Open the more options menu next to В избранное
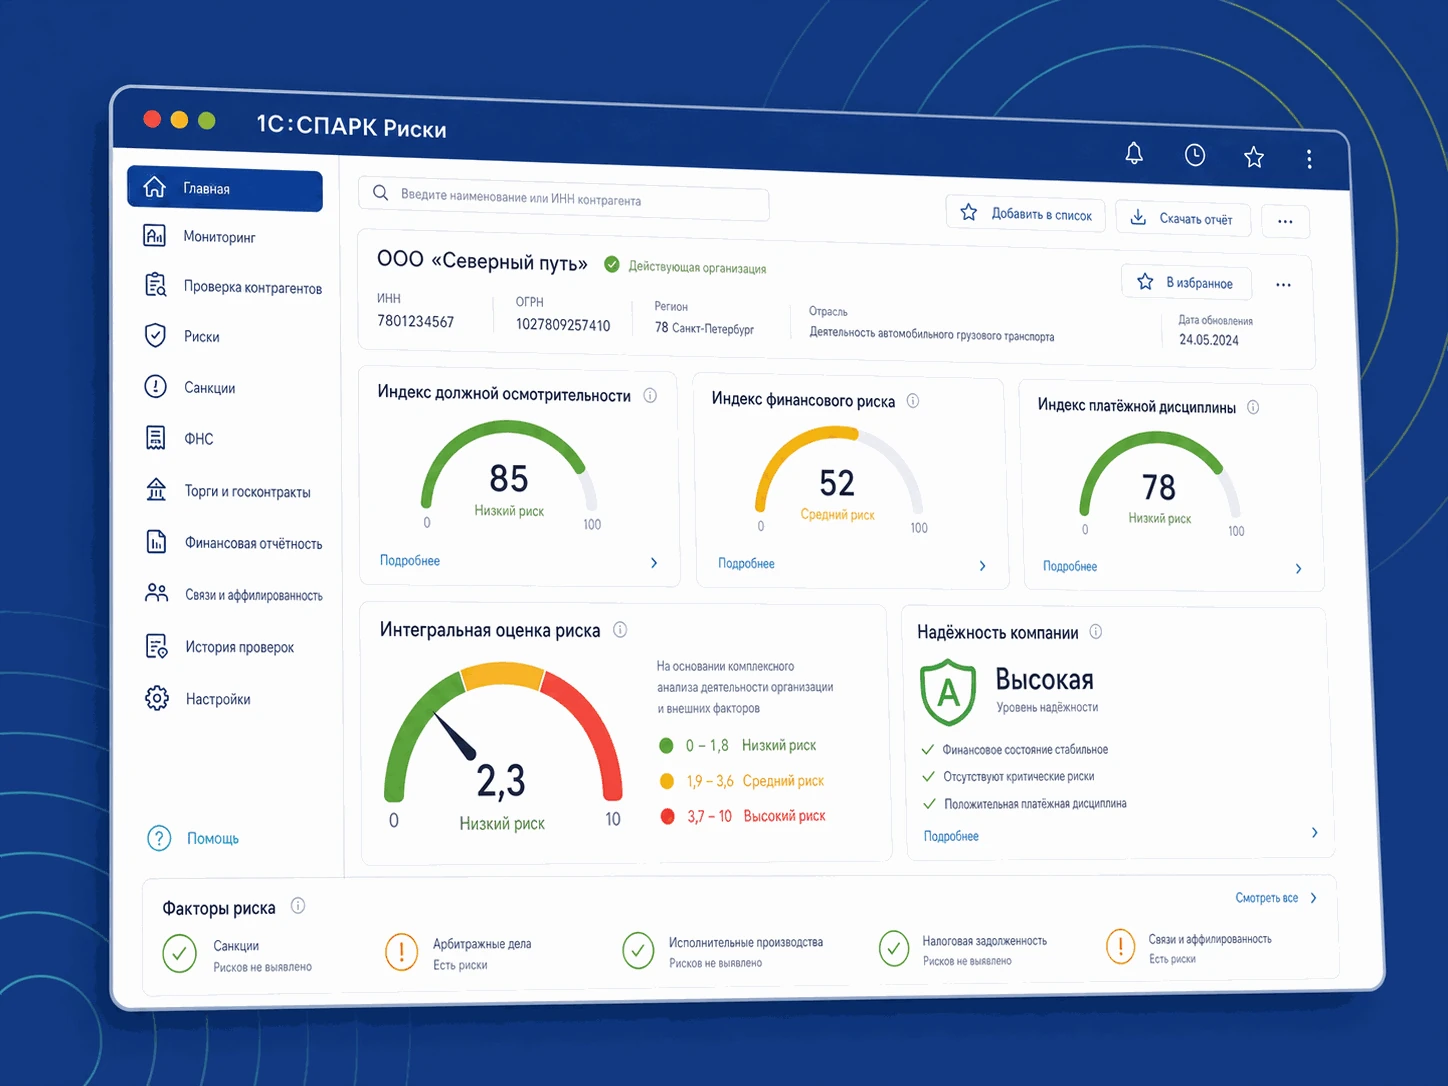This screenshot has width=1448, height=1086. (x=1283, y=285)
